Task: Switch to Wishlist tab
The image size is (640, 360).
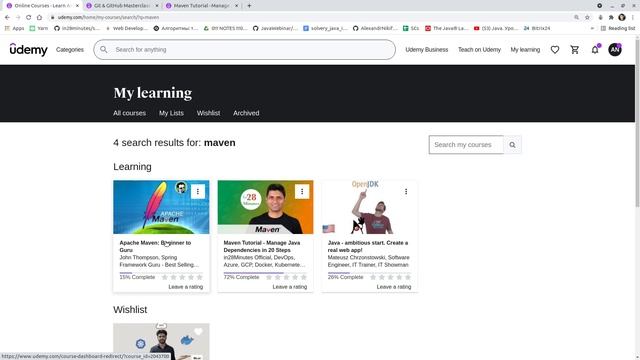Action: pyautogui.click(x=208, y=113)
